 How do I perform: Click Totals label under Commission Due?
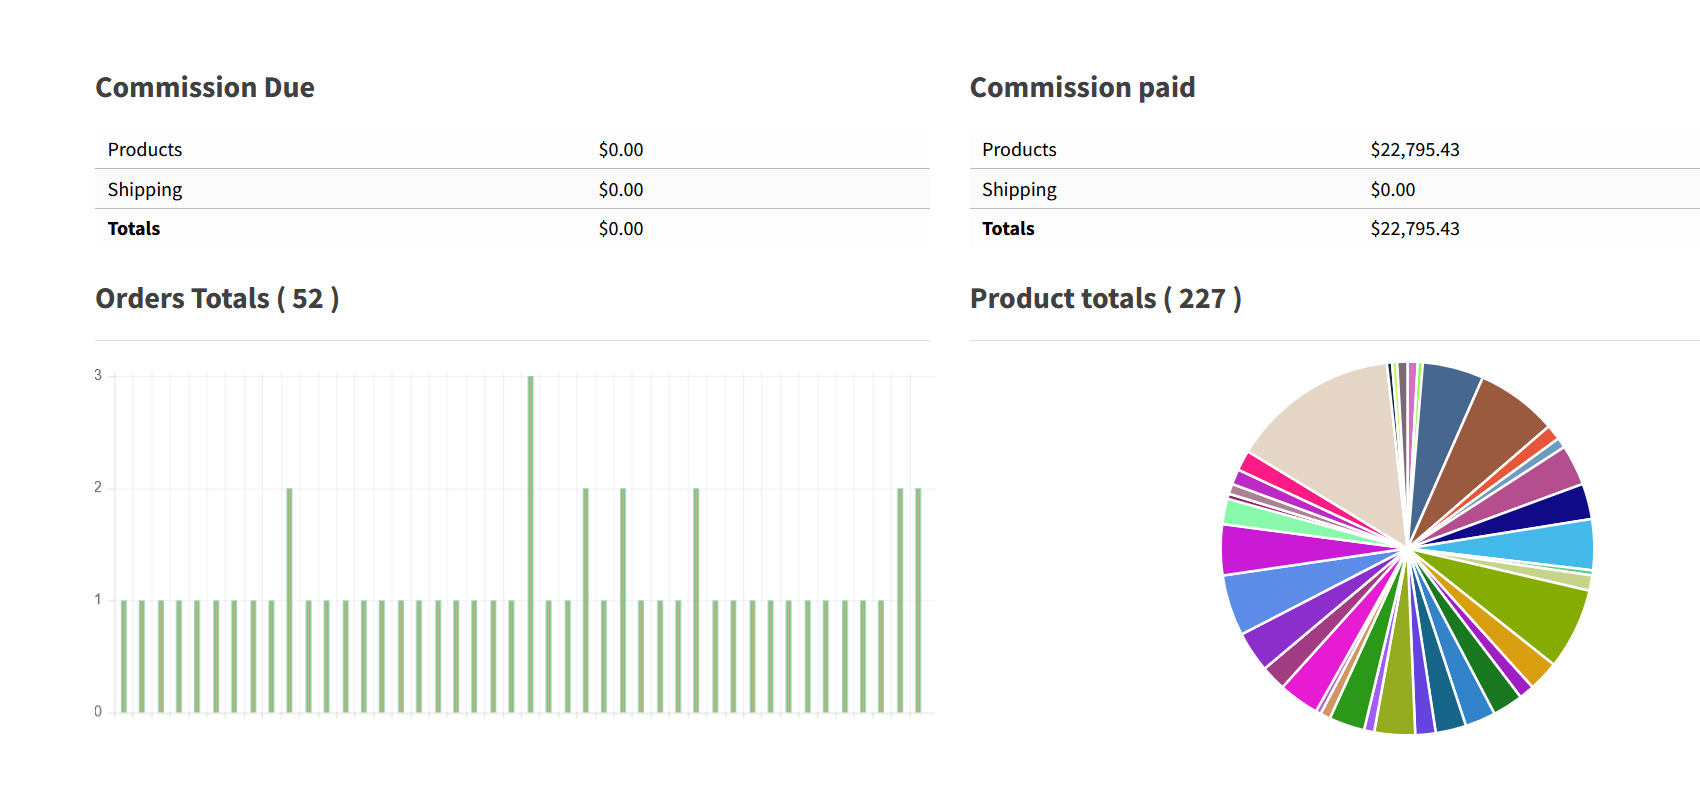134,229
